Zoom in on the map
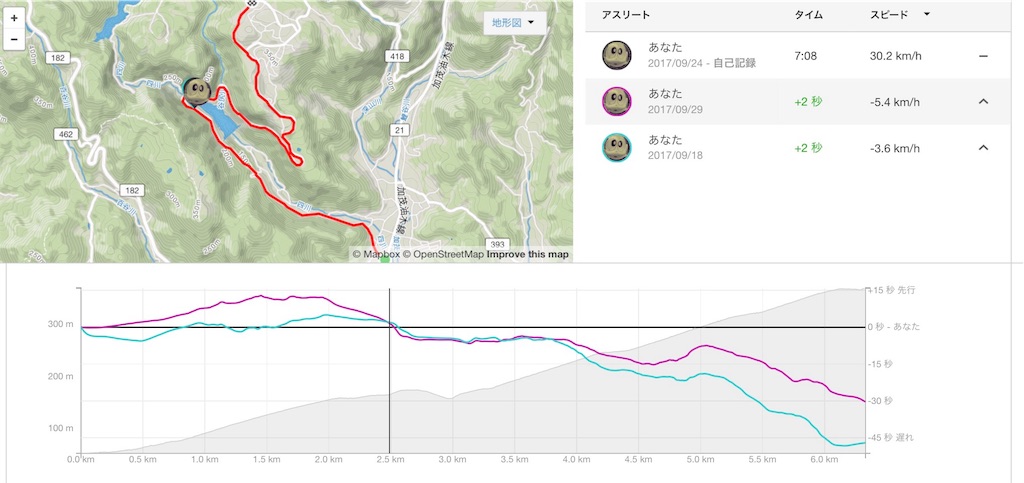Viewport: 1024px width, 483px height. click(14, 18)
